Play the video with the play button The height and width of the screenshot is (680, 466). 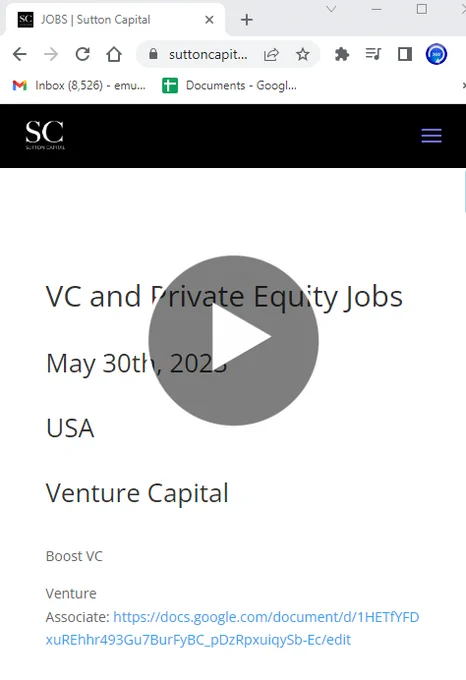click(x=233, y=340)
